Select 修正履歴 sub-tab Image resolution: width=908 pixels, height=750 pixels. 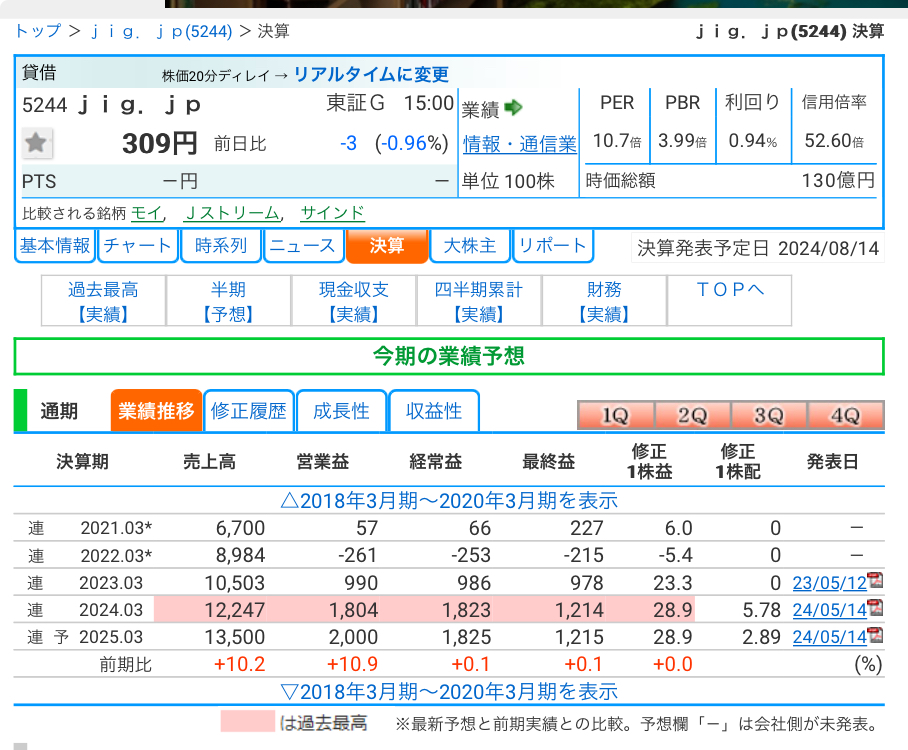(248, 411)
